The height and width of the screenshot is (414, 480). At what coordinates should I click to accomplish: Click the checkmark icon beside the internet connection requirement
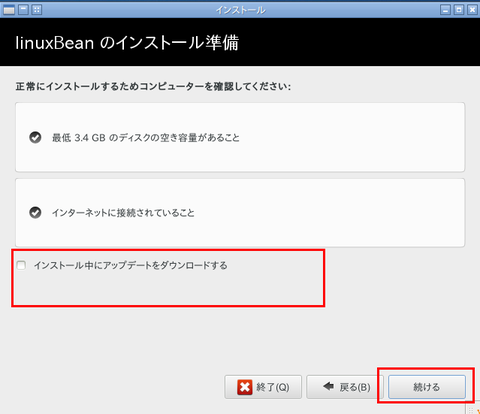pos(35,212)
